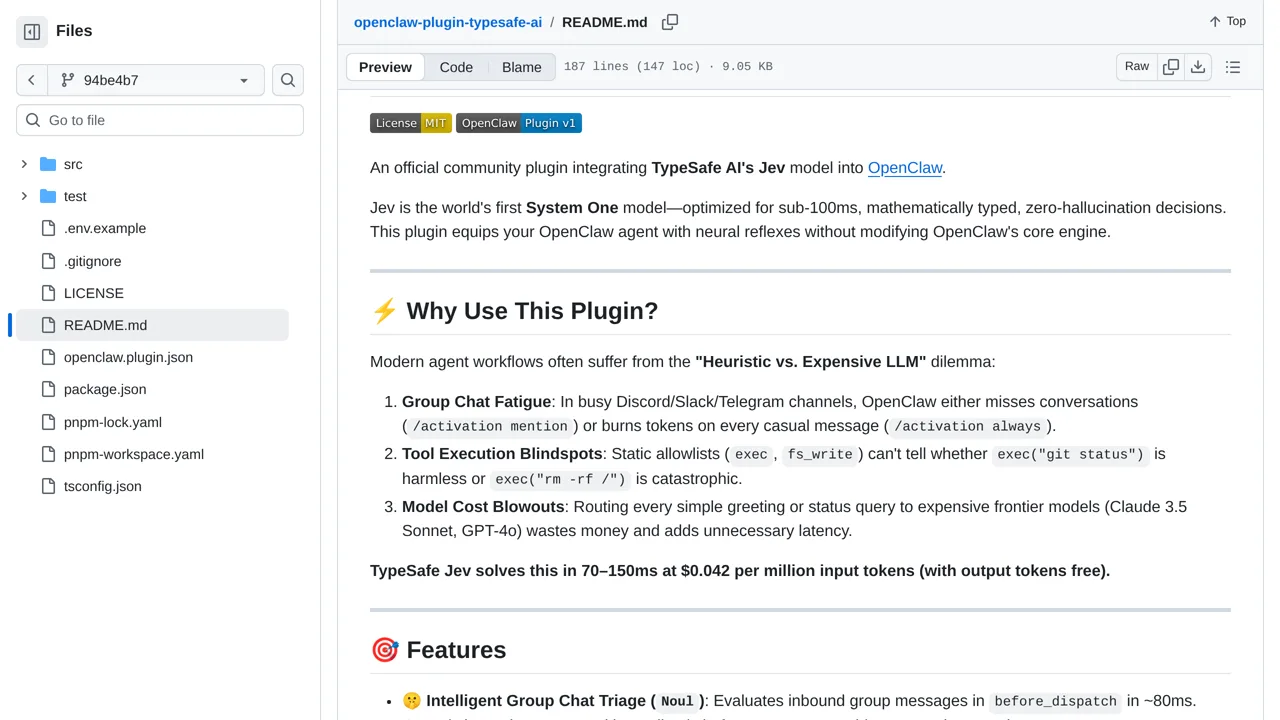Image resolution: width=1280 pixels, height=720 pixels.
Task: Open the LICENSE file
Action: [x=94, y=293]
